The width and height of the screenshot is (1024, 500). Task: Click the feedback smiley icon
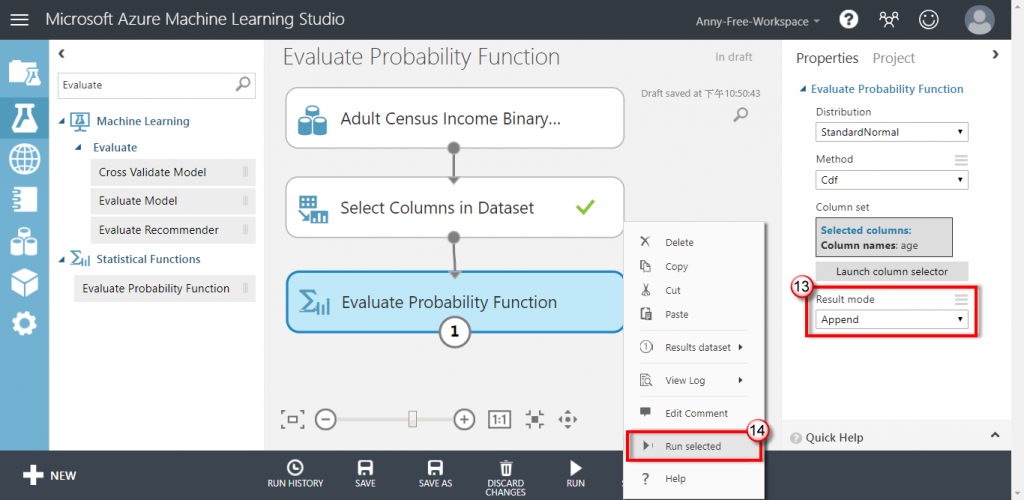pyautogui.click(x=928, y=20)
